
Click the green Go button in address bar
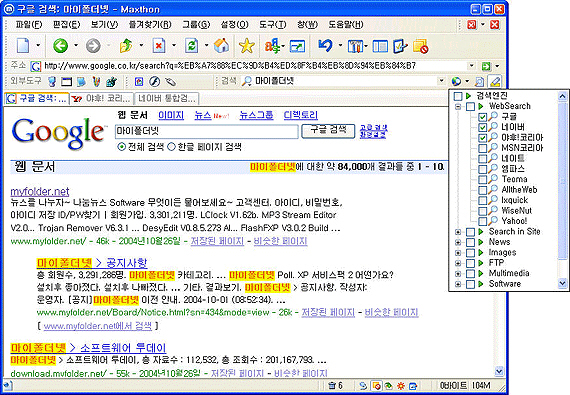486,66
